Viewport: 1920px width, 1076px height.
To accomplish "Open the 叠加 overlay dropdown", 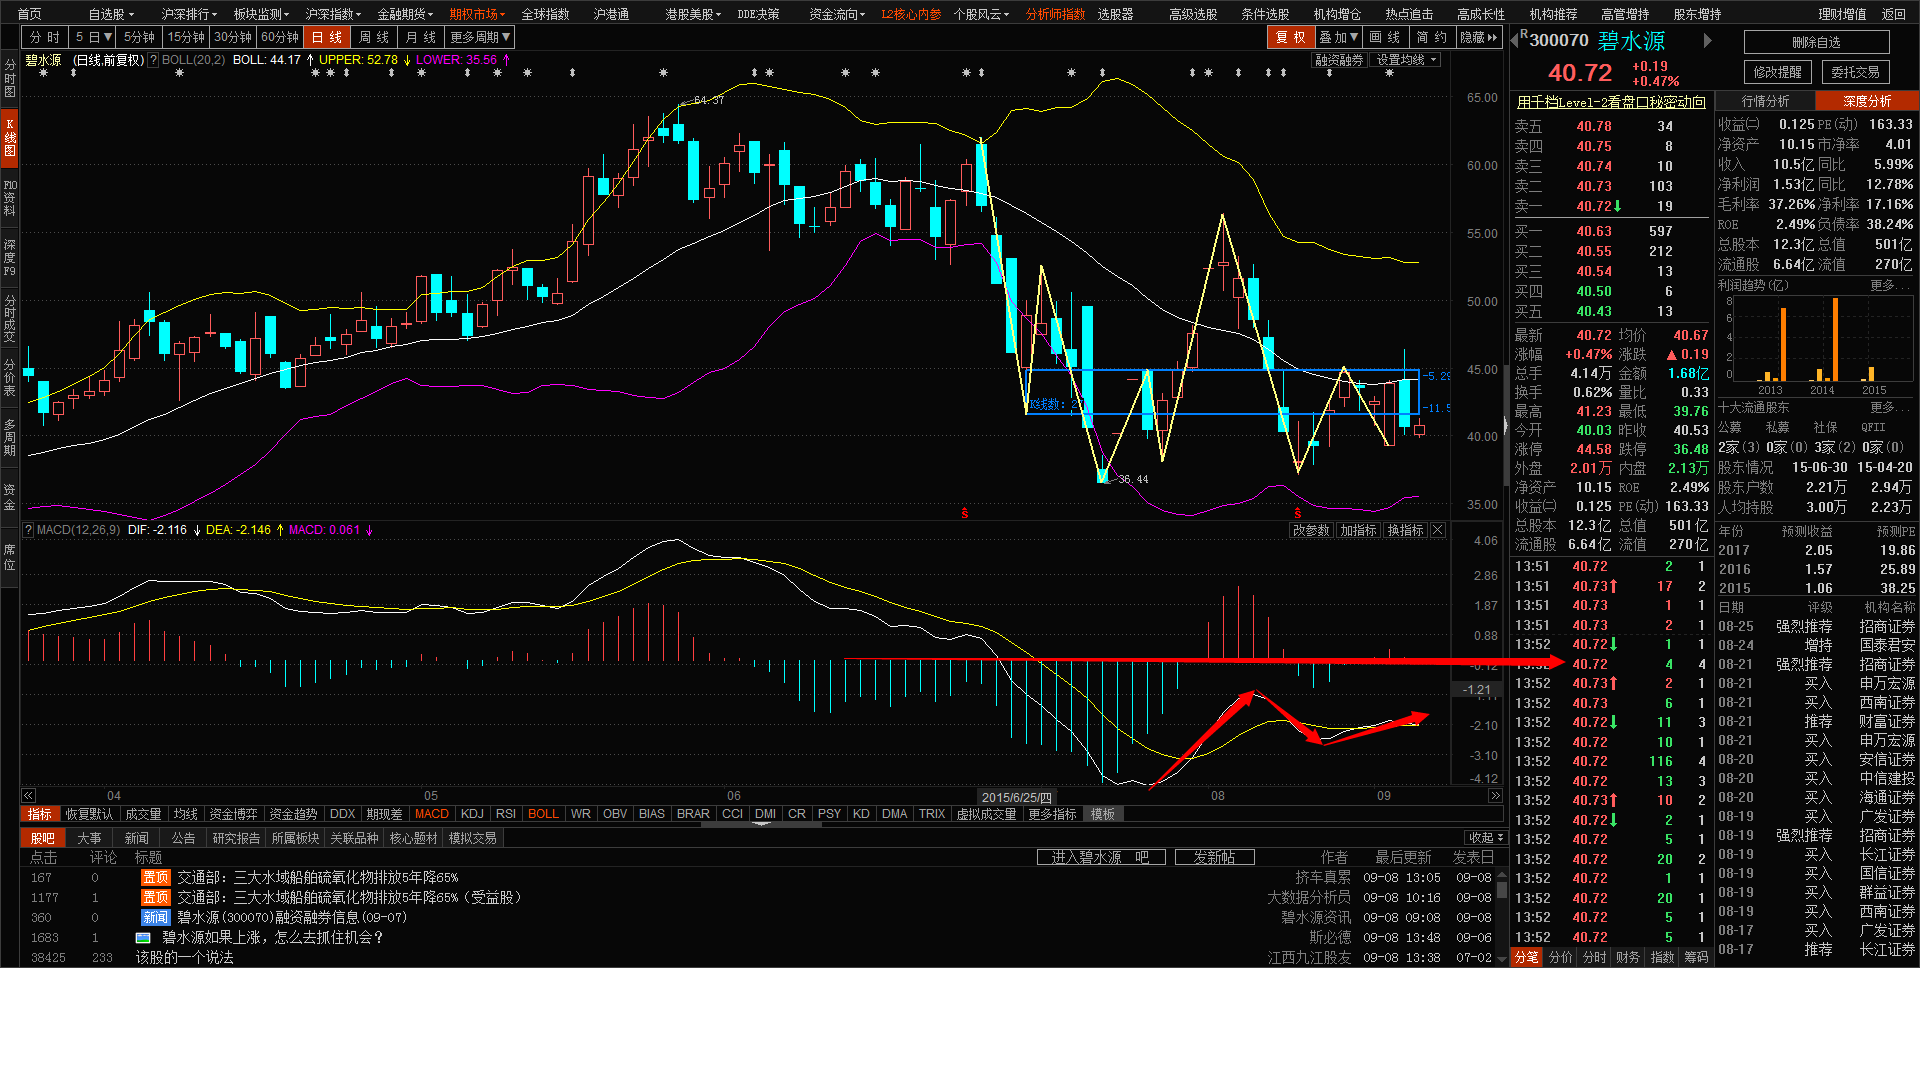I will pyautogui.click(x=1338, y=37).
